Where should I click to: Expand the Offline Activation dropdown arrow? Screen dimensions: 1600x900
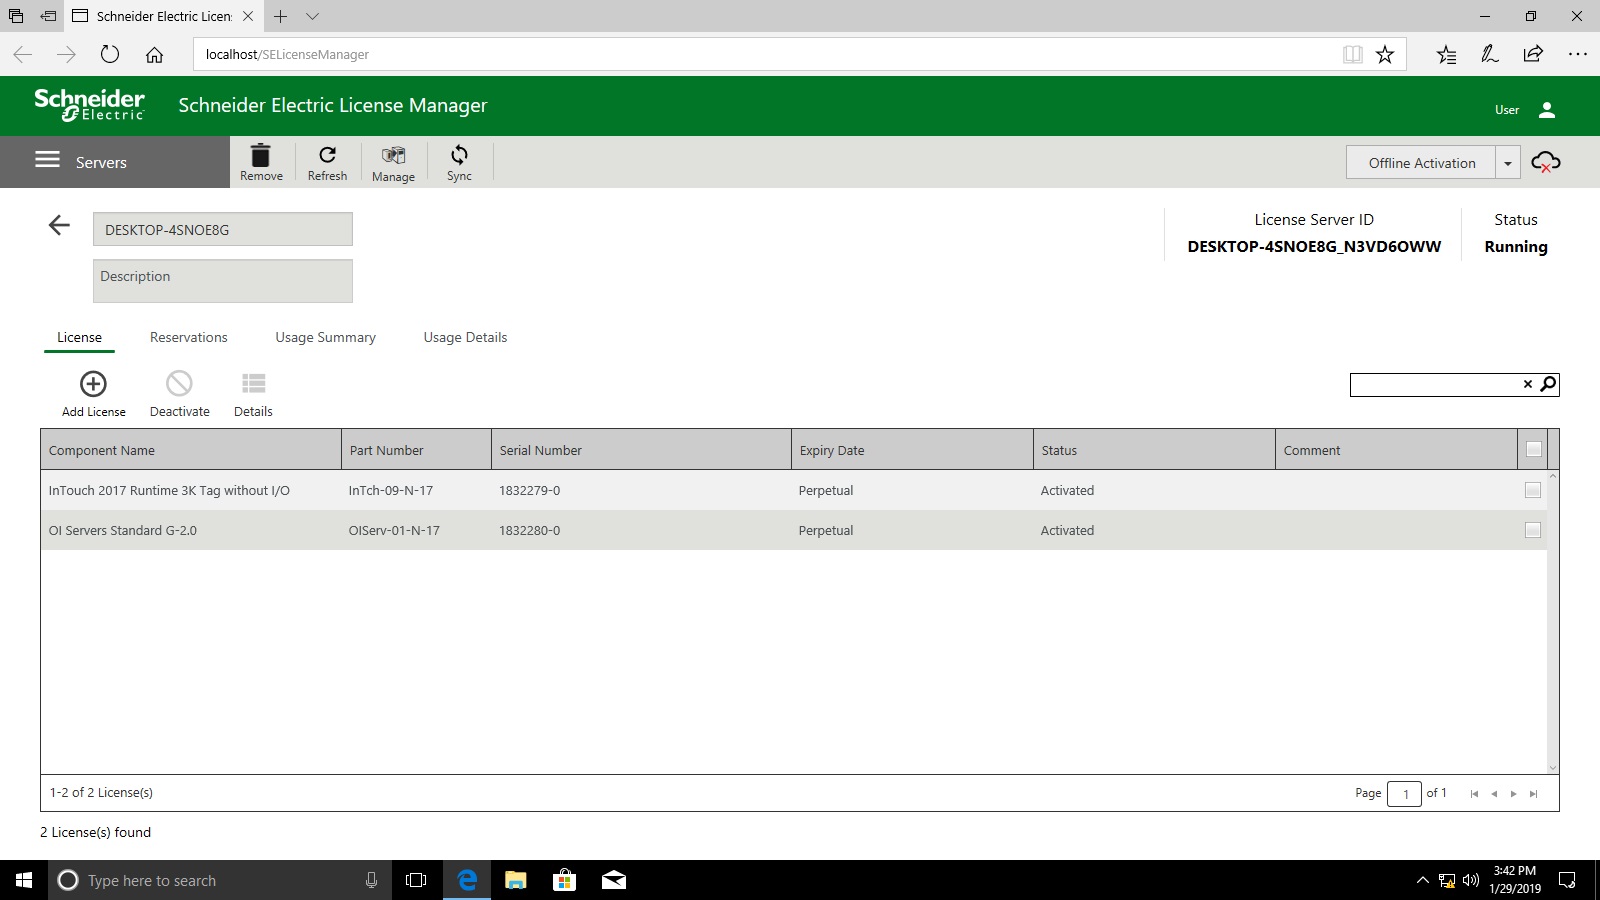tap(1507, 163)
